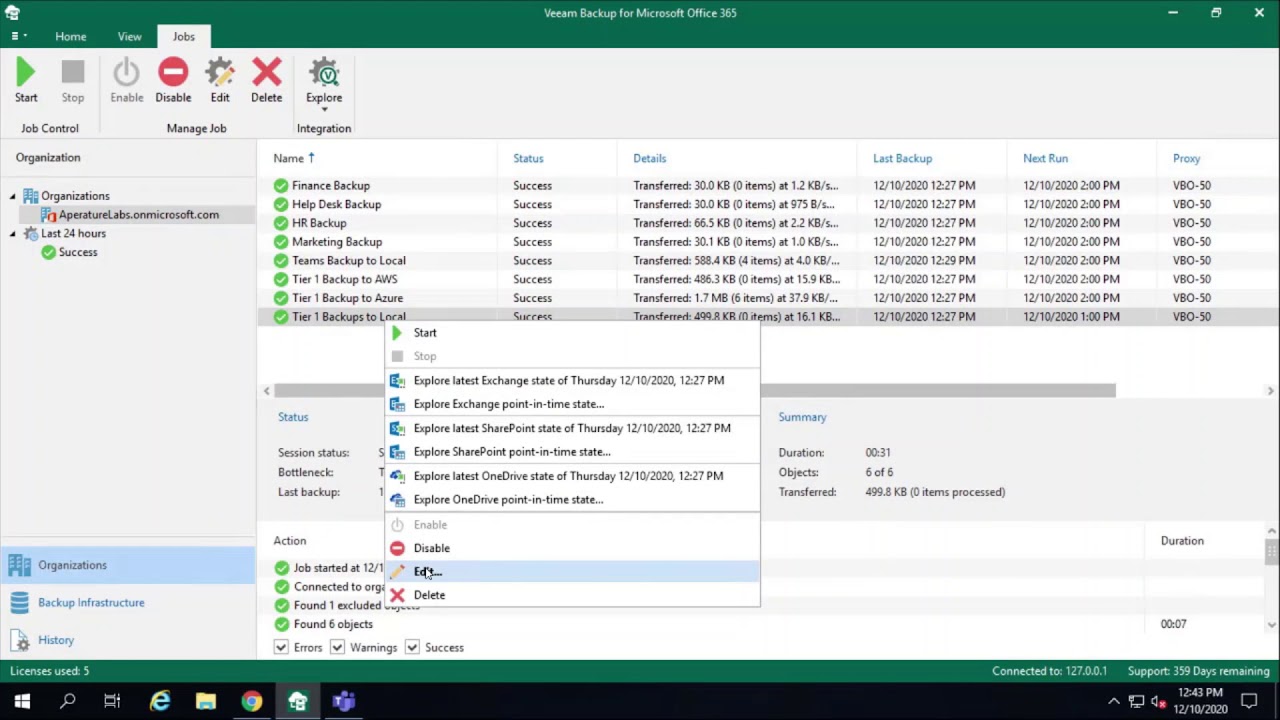Image resolution: width=1280 pixels, height=720 pixels.
Task: Select Success under Last 24 hours
Action: pyautogui.click(x=69, y=252)
